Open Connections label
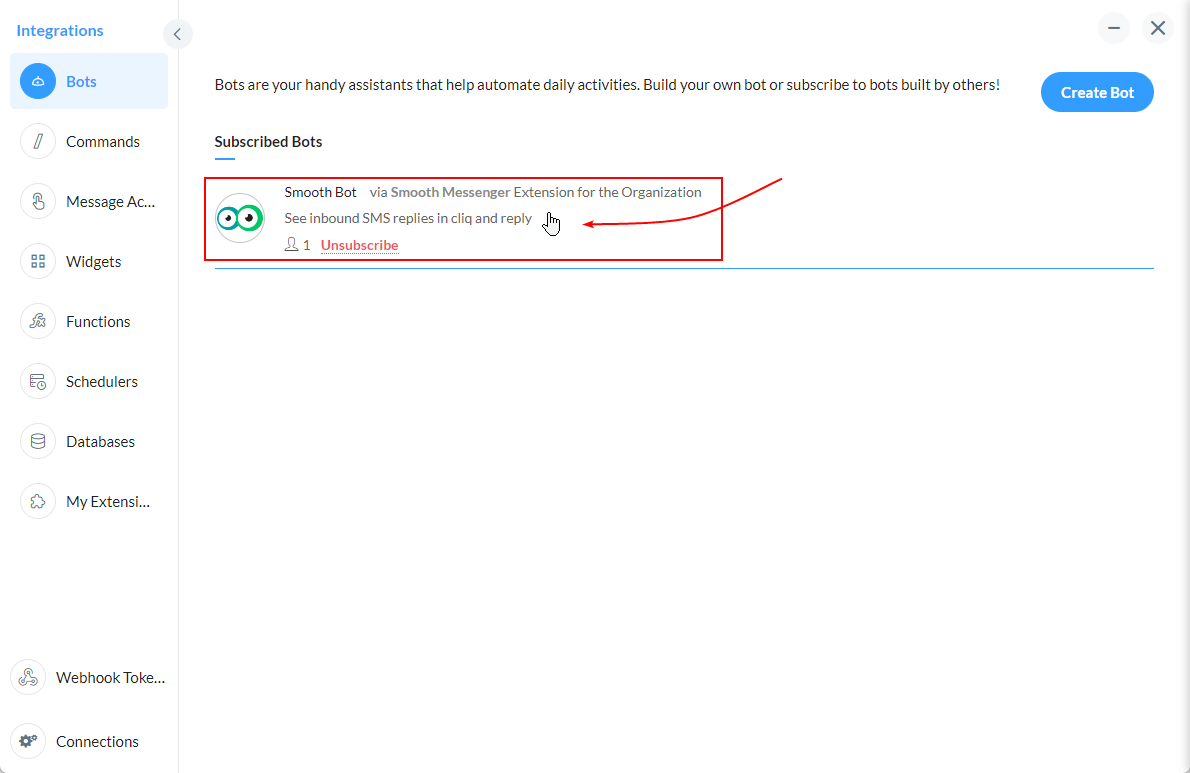1190x773 pixels. 97,741
